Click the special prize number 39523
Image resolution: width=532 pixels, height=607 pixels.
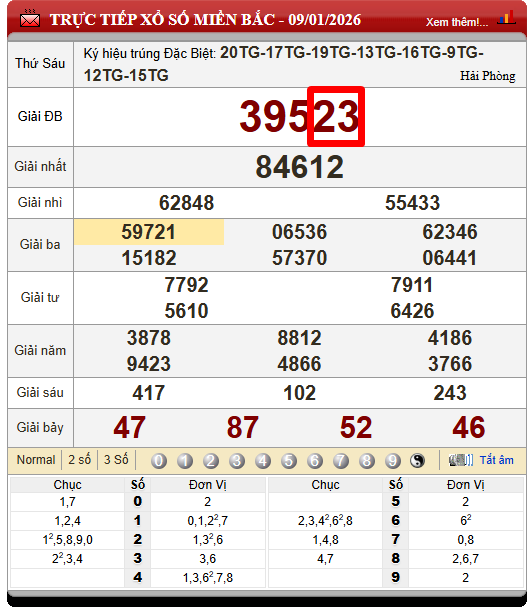[x=299, y=116]
